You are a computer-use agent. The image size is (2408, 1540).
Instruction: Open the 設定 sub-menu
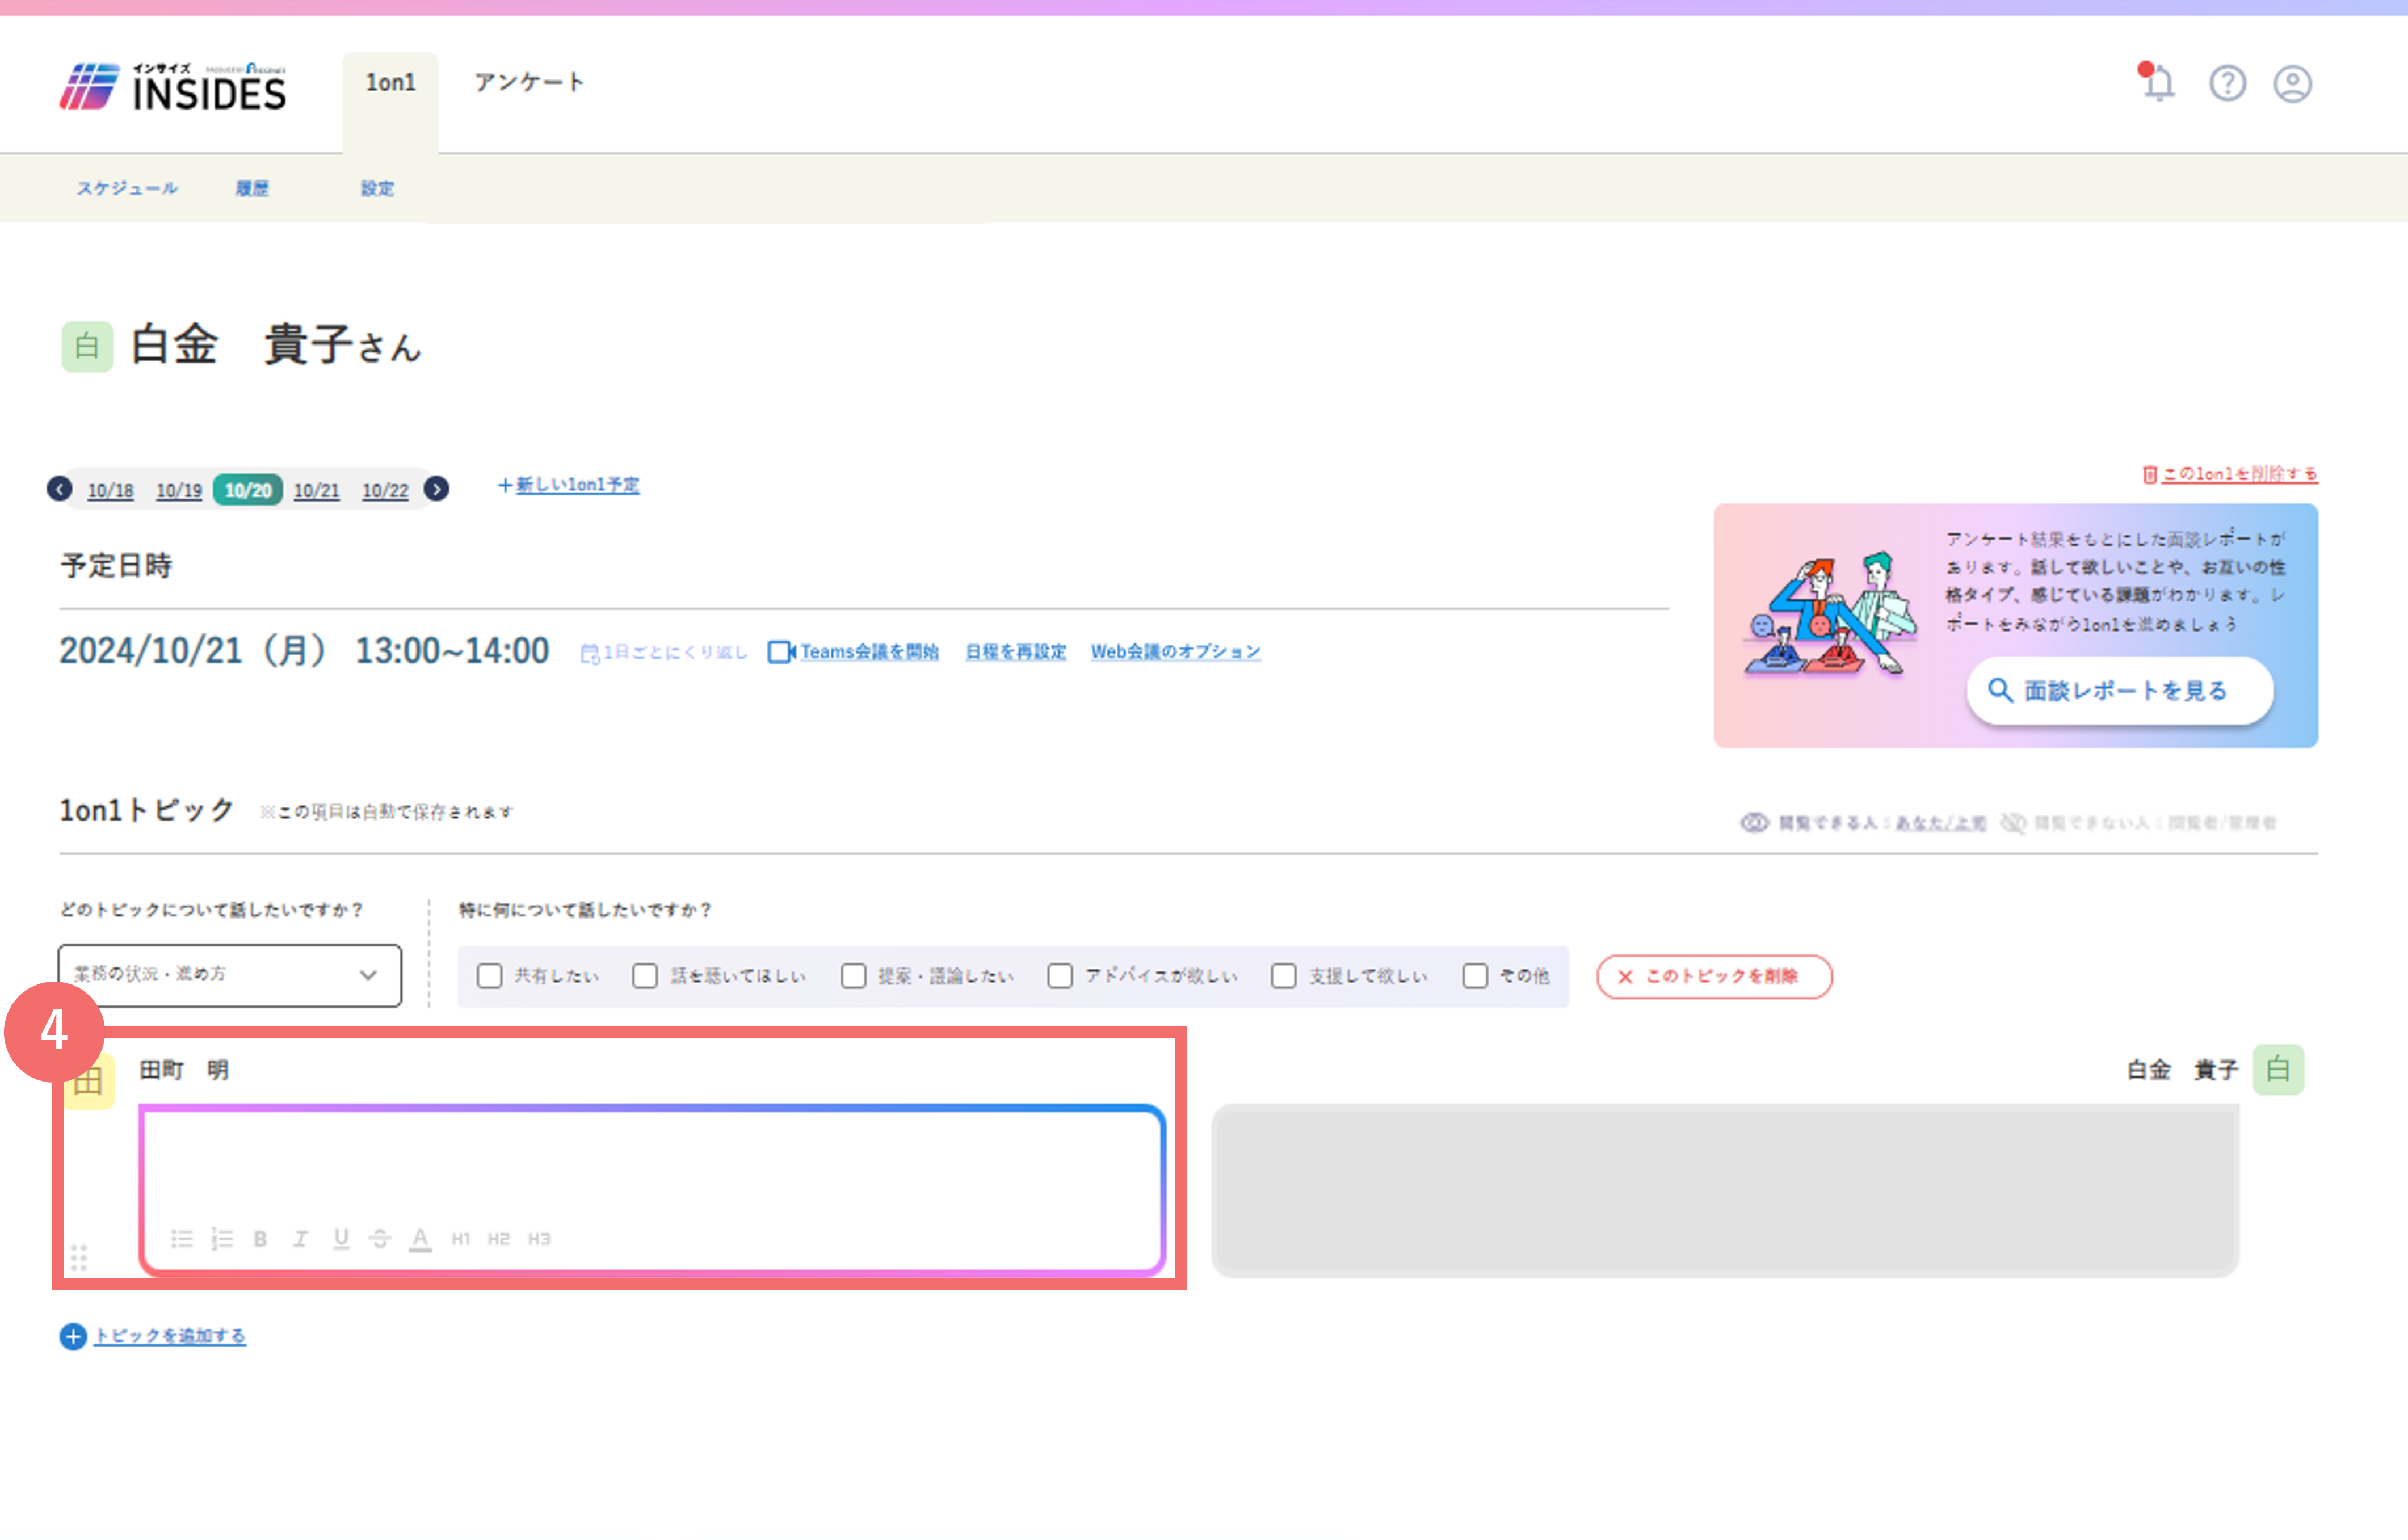coord(377,188)
